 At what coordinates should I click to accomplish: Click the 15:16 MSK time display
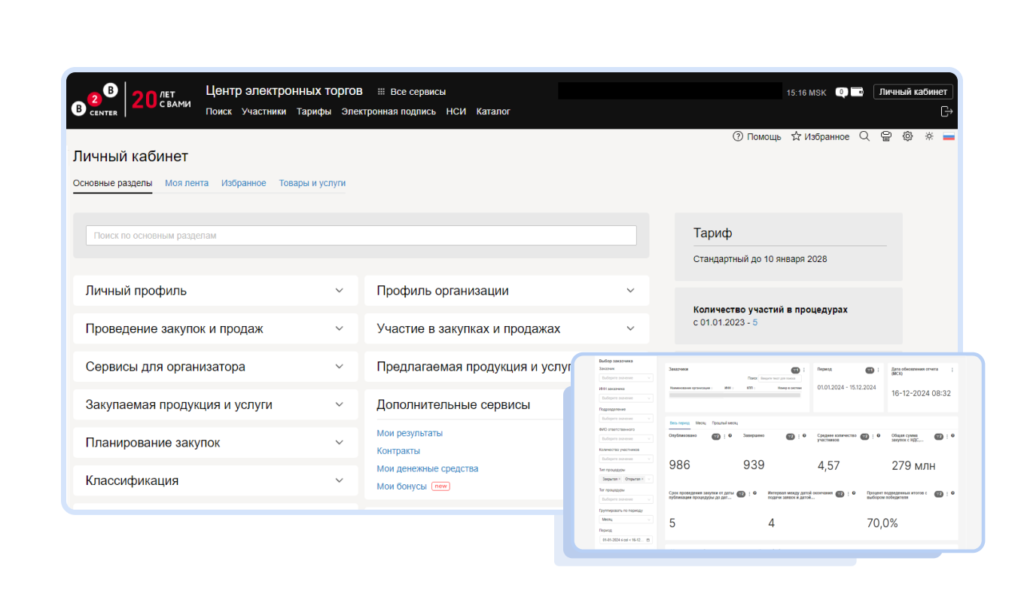point(807,93)
